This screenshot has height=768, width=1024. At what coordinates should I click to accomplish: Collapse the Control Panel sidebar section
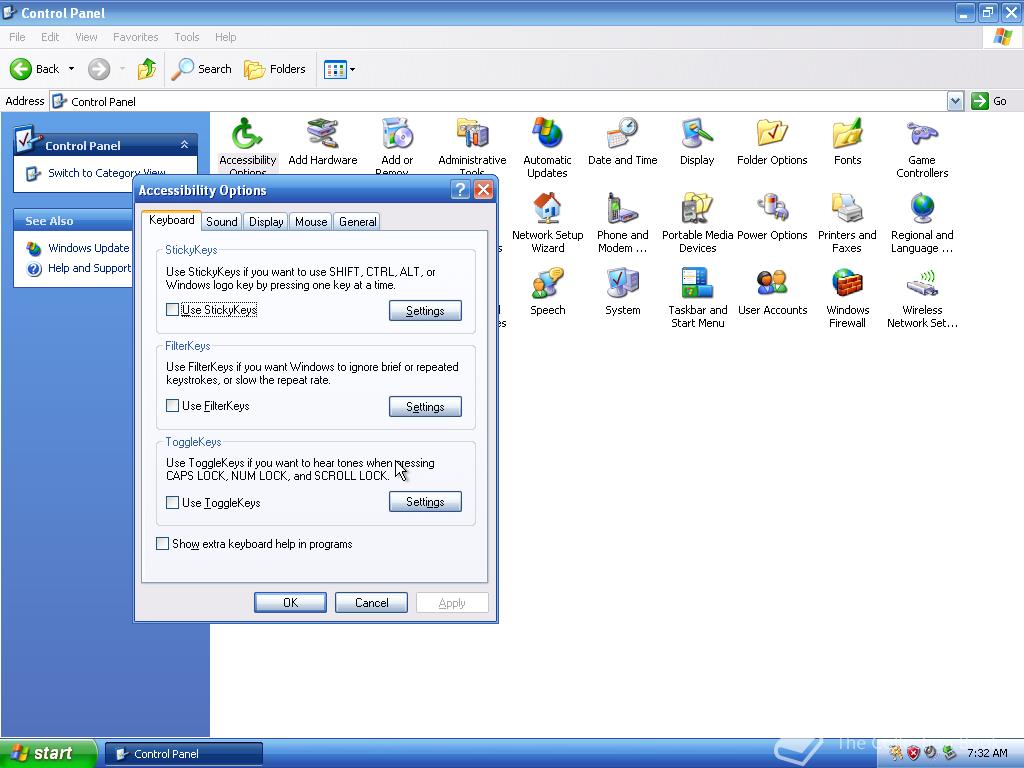pos(184,144)
